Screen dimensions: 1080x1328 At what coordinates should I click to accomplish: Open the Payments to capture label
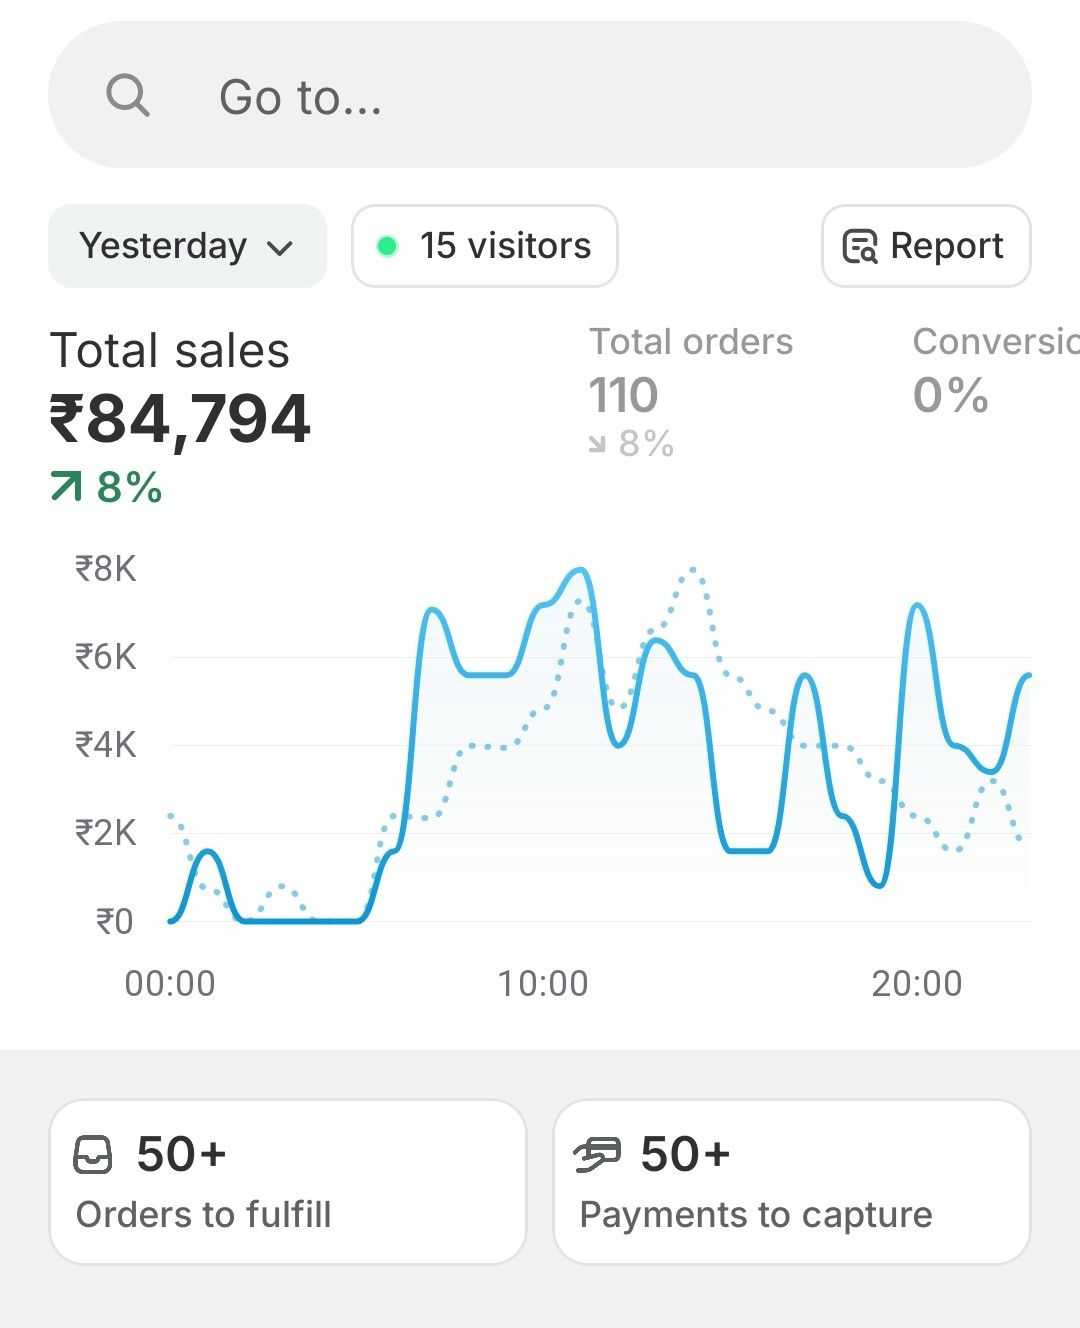756,1214
